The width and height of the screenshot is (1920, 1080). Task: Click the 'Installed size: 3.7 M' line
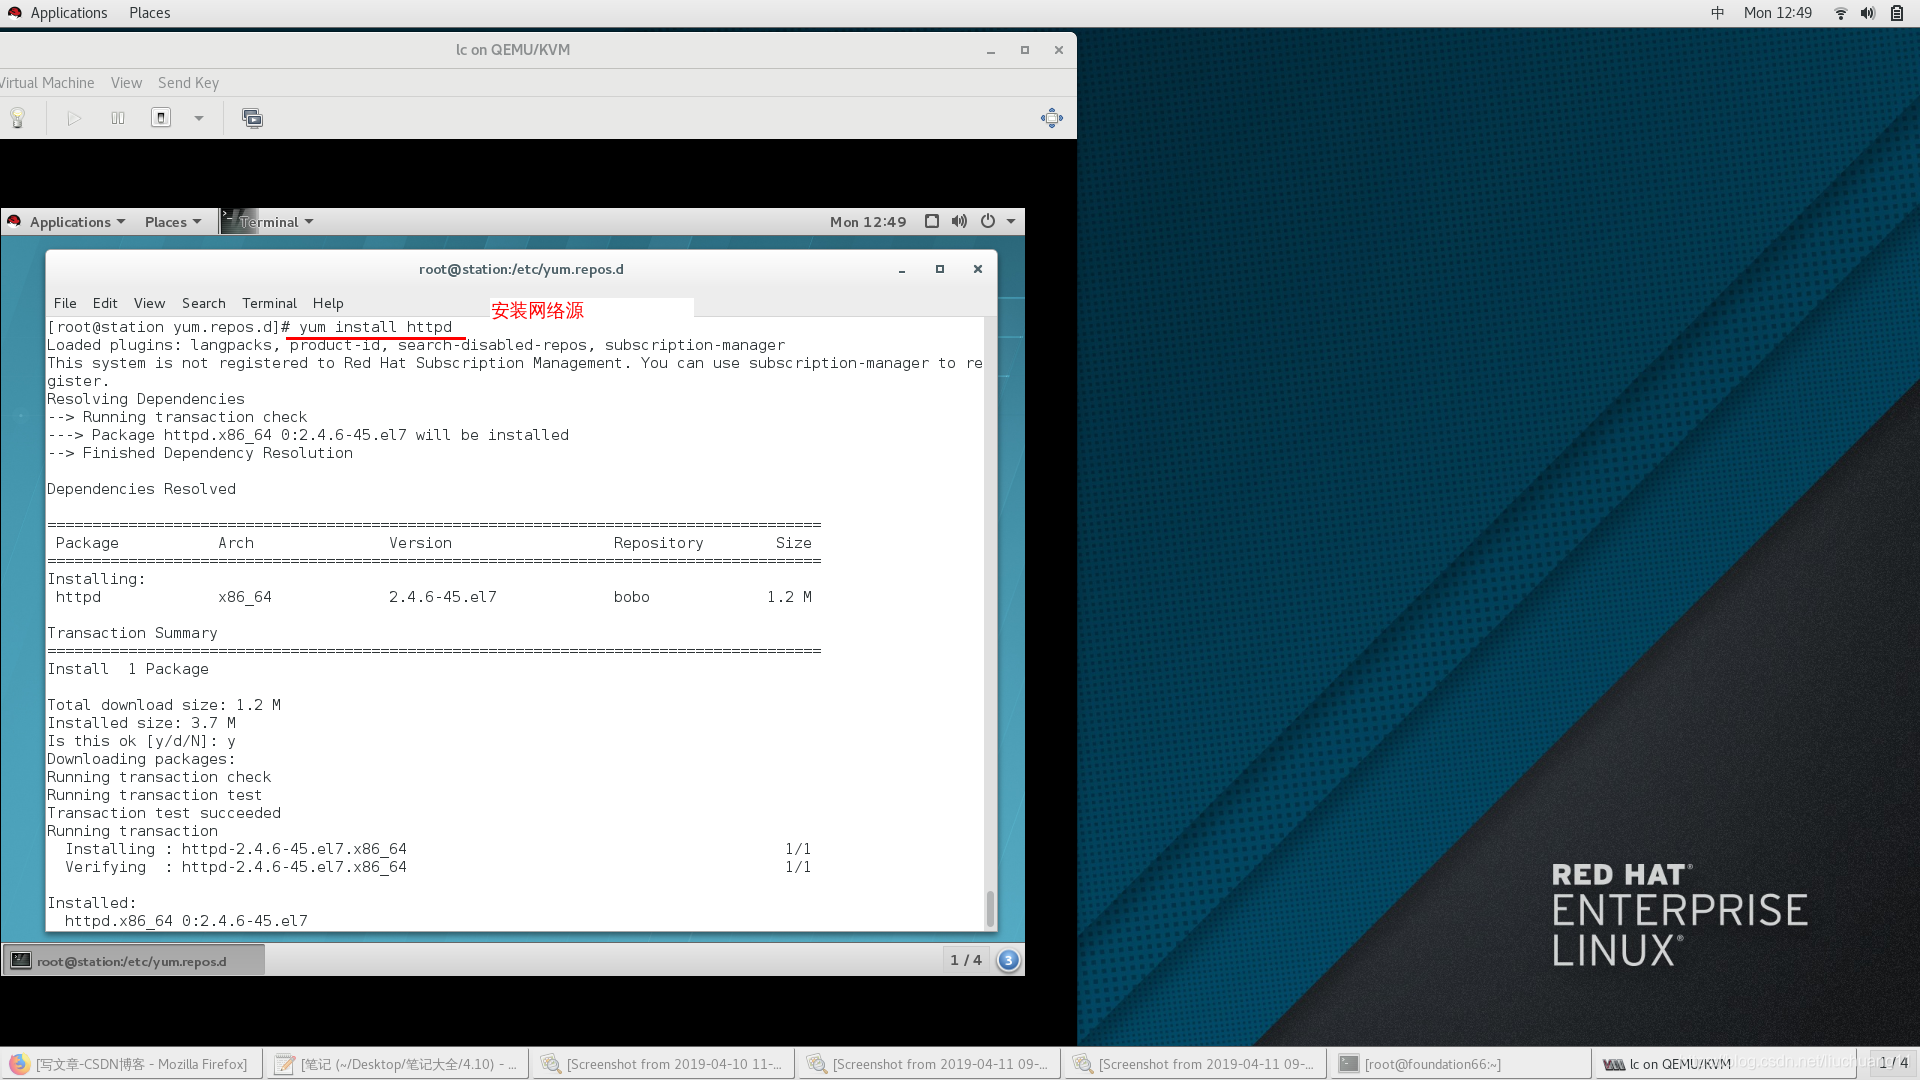pyautogui.click(x=142, y=723)
